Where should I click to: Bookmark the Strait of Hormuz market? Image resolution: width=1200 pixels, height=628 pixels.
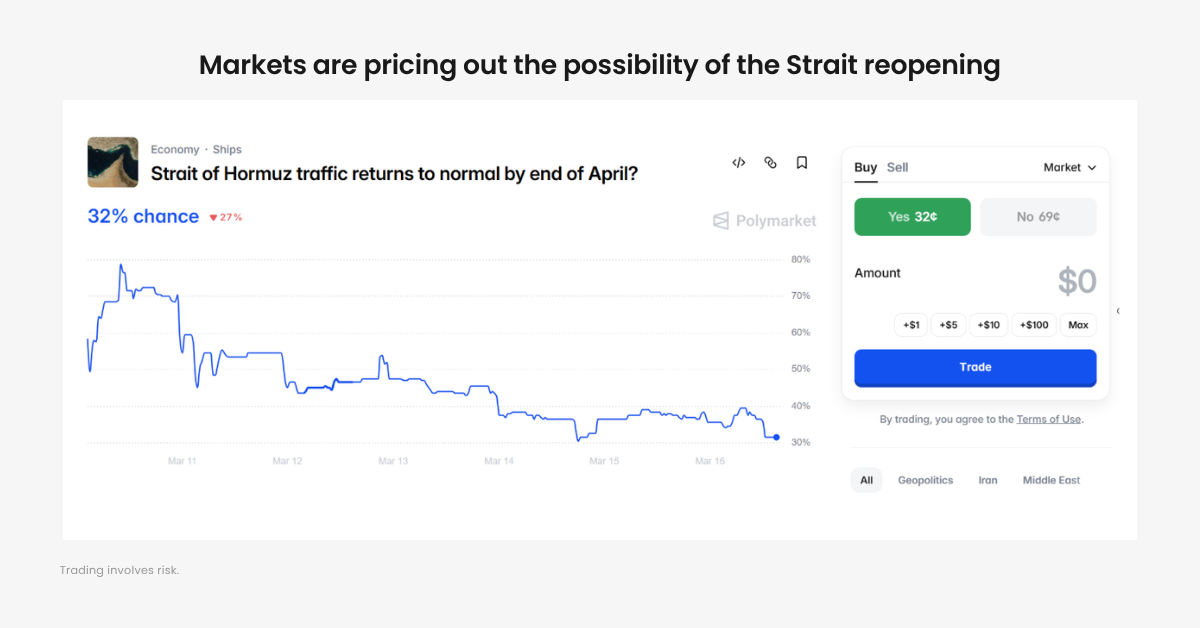[x=801, y=162]
